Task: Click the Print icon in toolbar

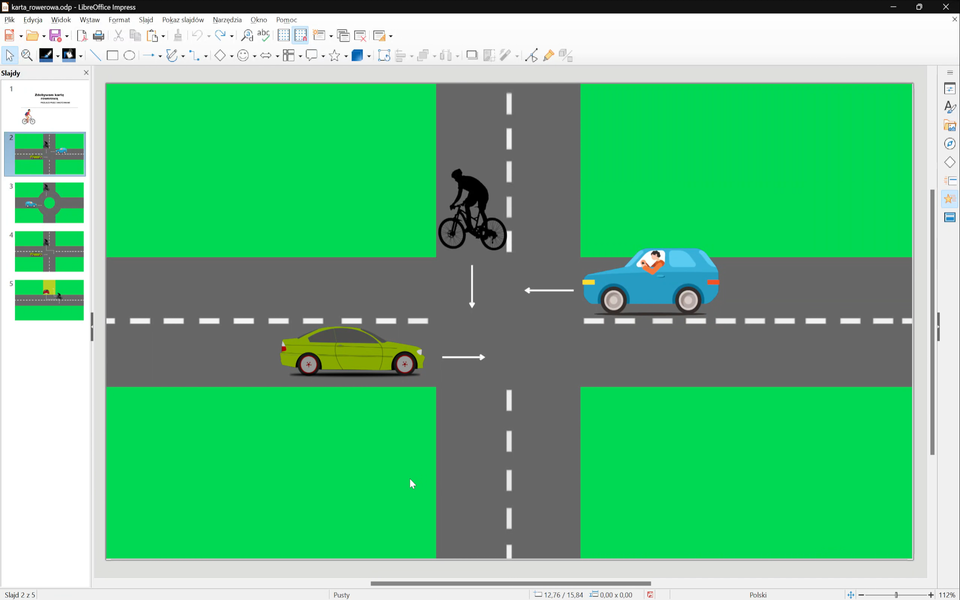Action: pyautogui.click(x=98, y=36)
